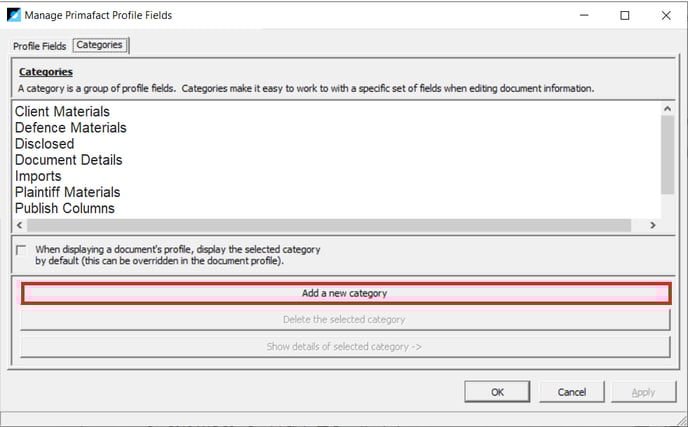
Task: Click the Primafact app icon in title bar
Action: 14,15
